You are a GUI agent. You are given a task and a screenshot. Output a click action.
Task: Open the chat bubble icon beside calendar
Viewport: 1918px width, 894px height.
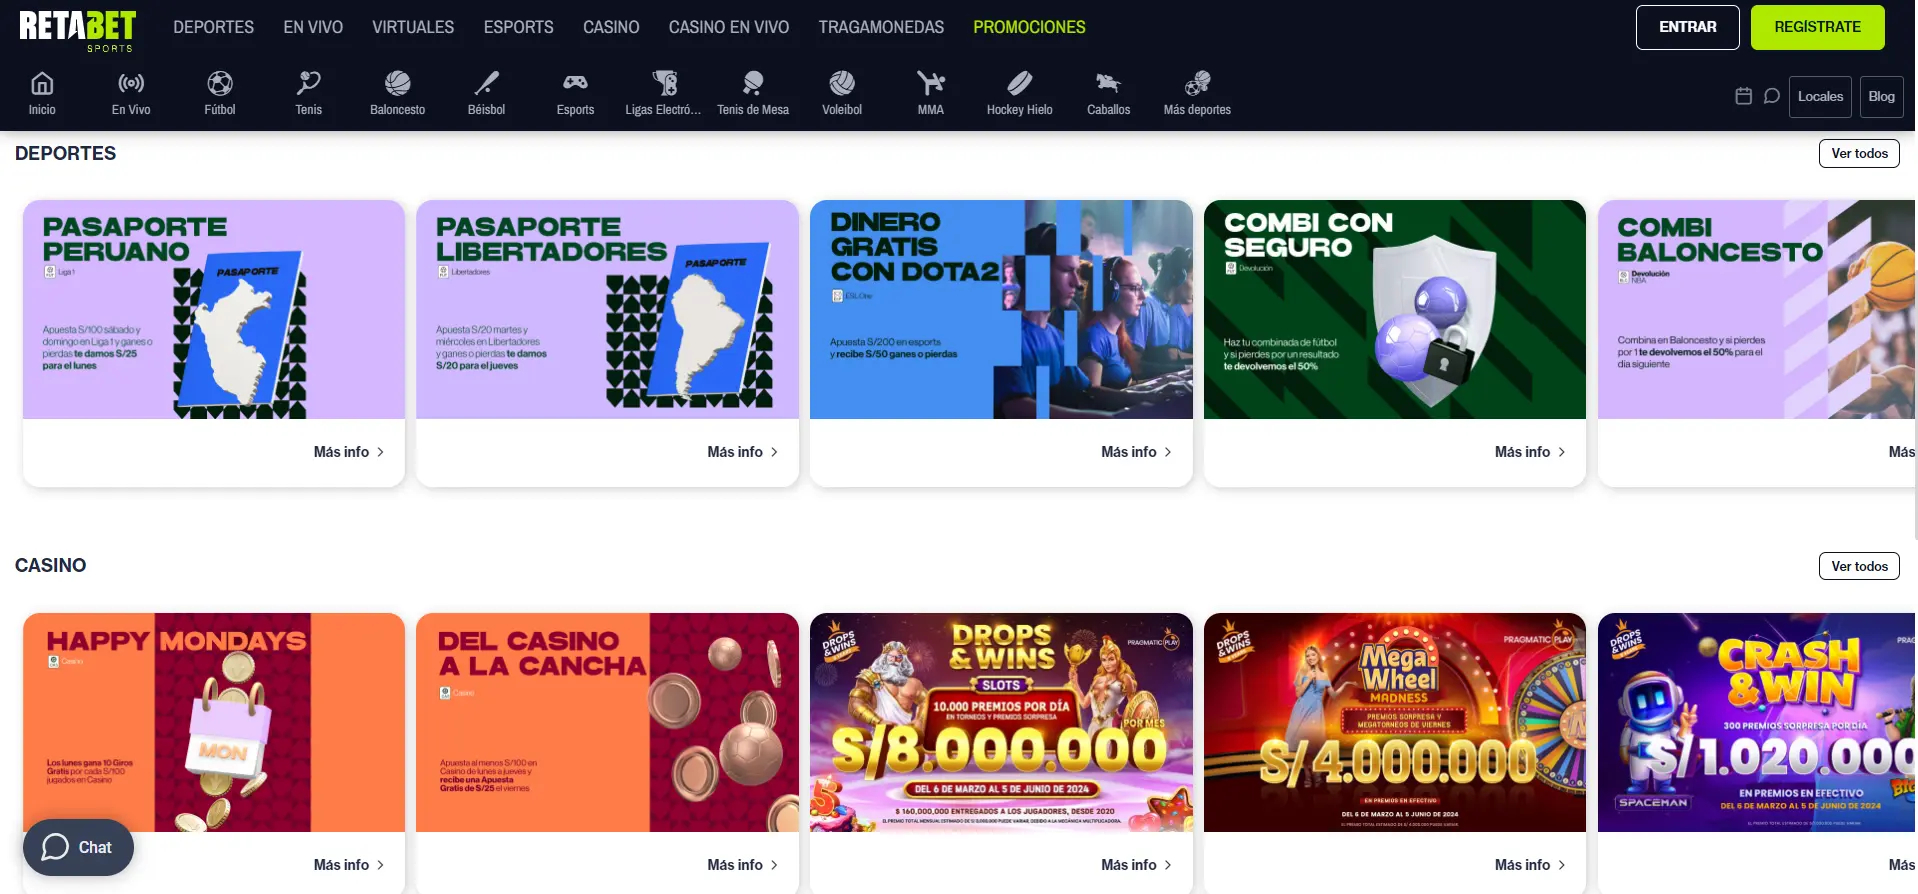(x=1771, y=96)
